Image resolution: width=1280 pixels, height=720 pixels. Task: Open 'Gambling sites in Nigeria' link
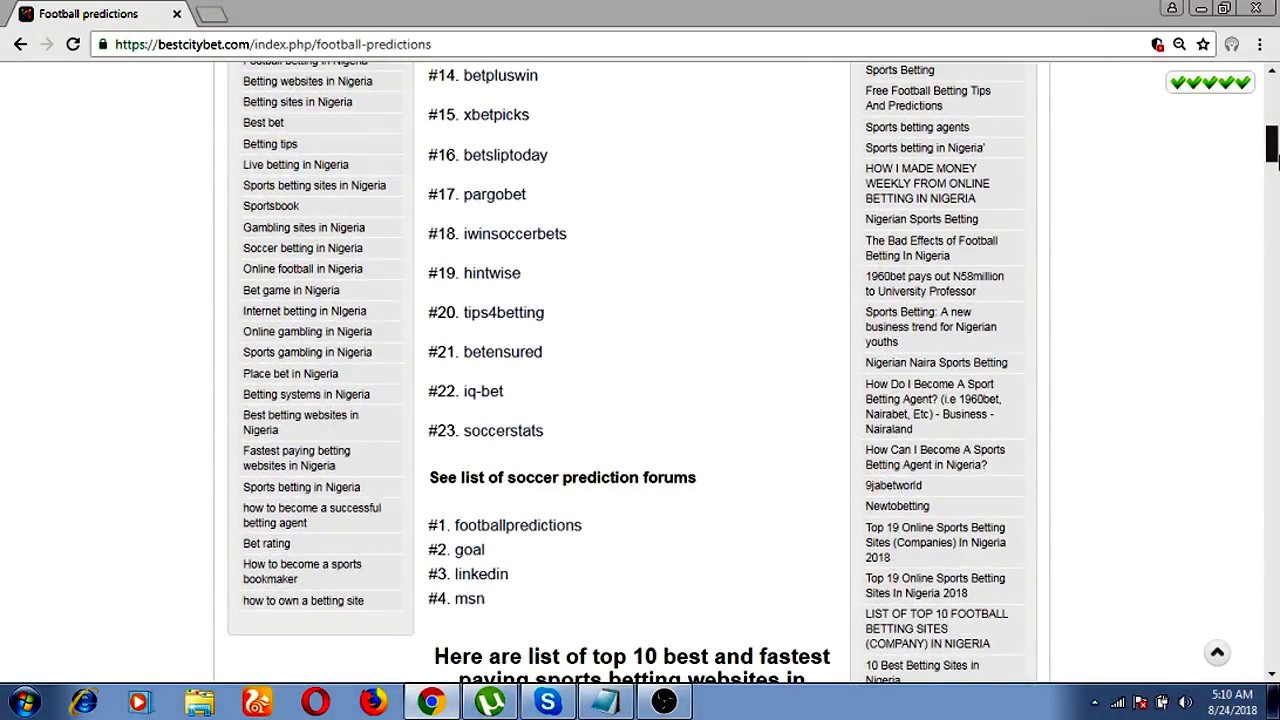[304, 228]
